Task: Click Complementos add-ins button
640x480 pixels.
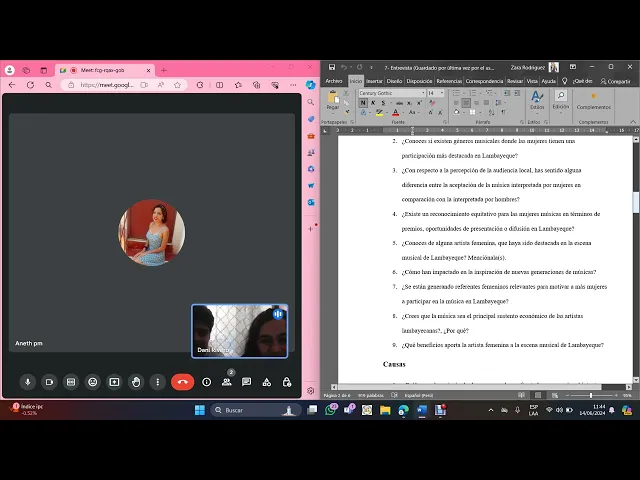Action: (x=593, y=100)
